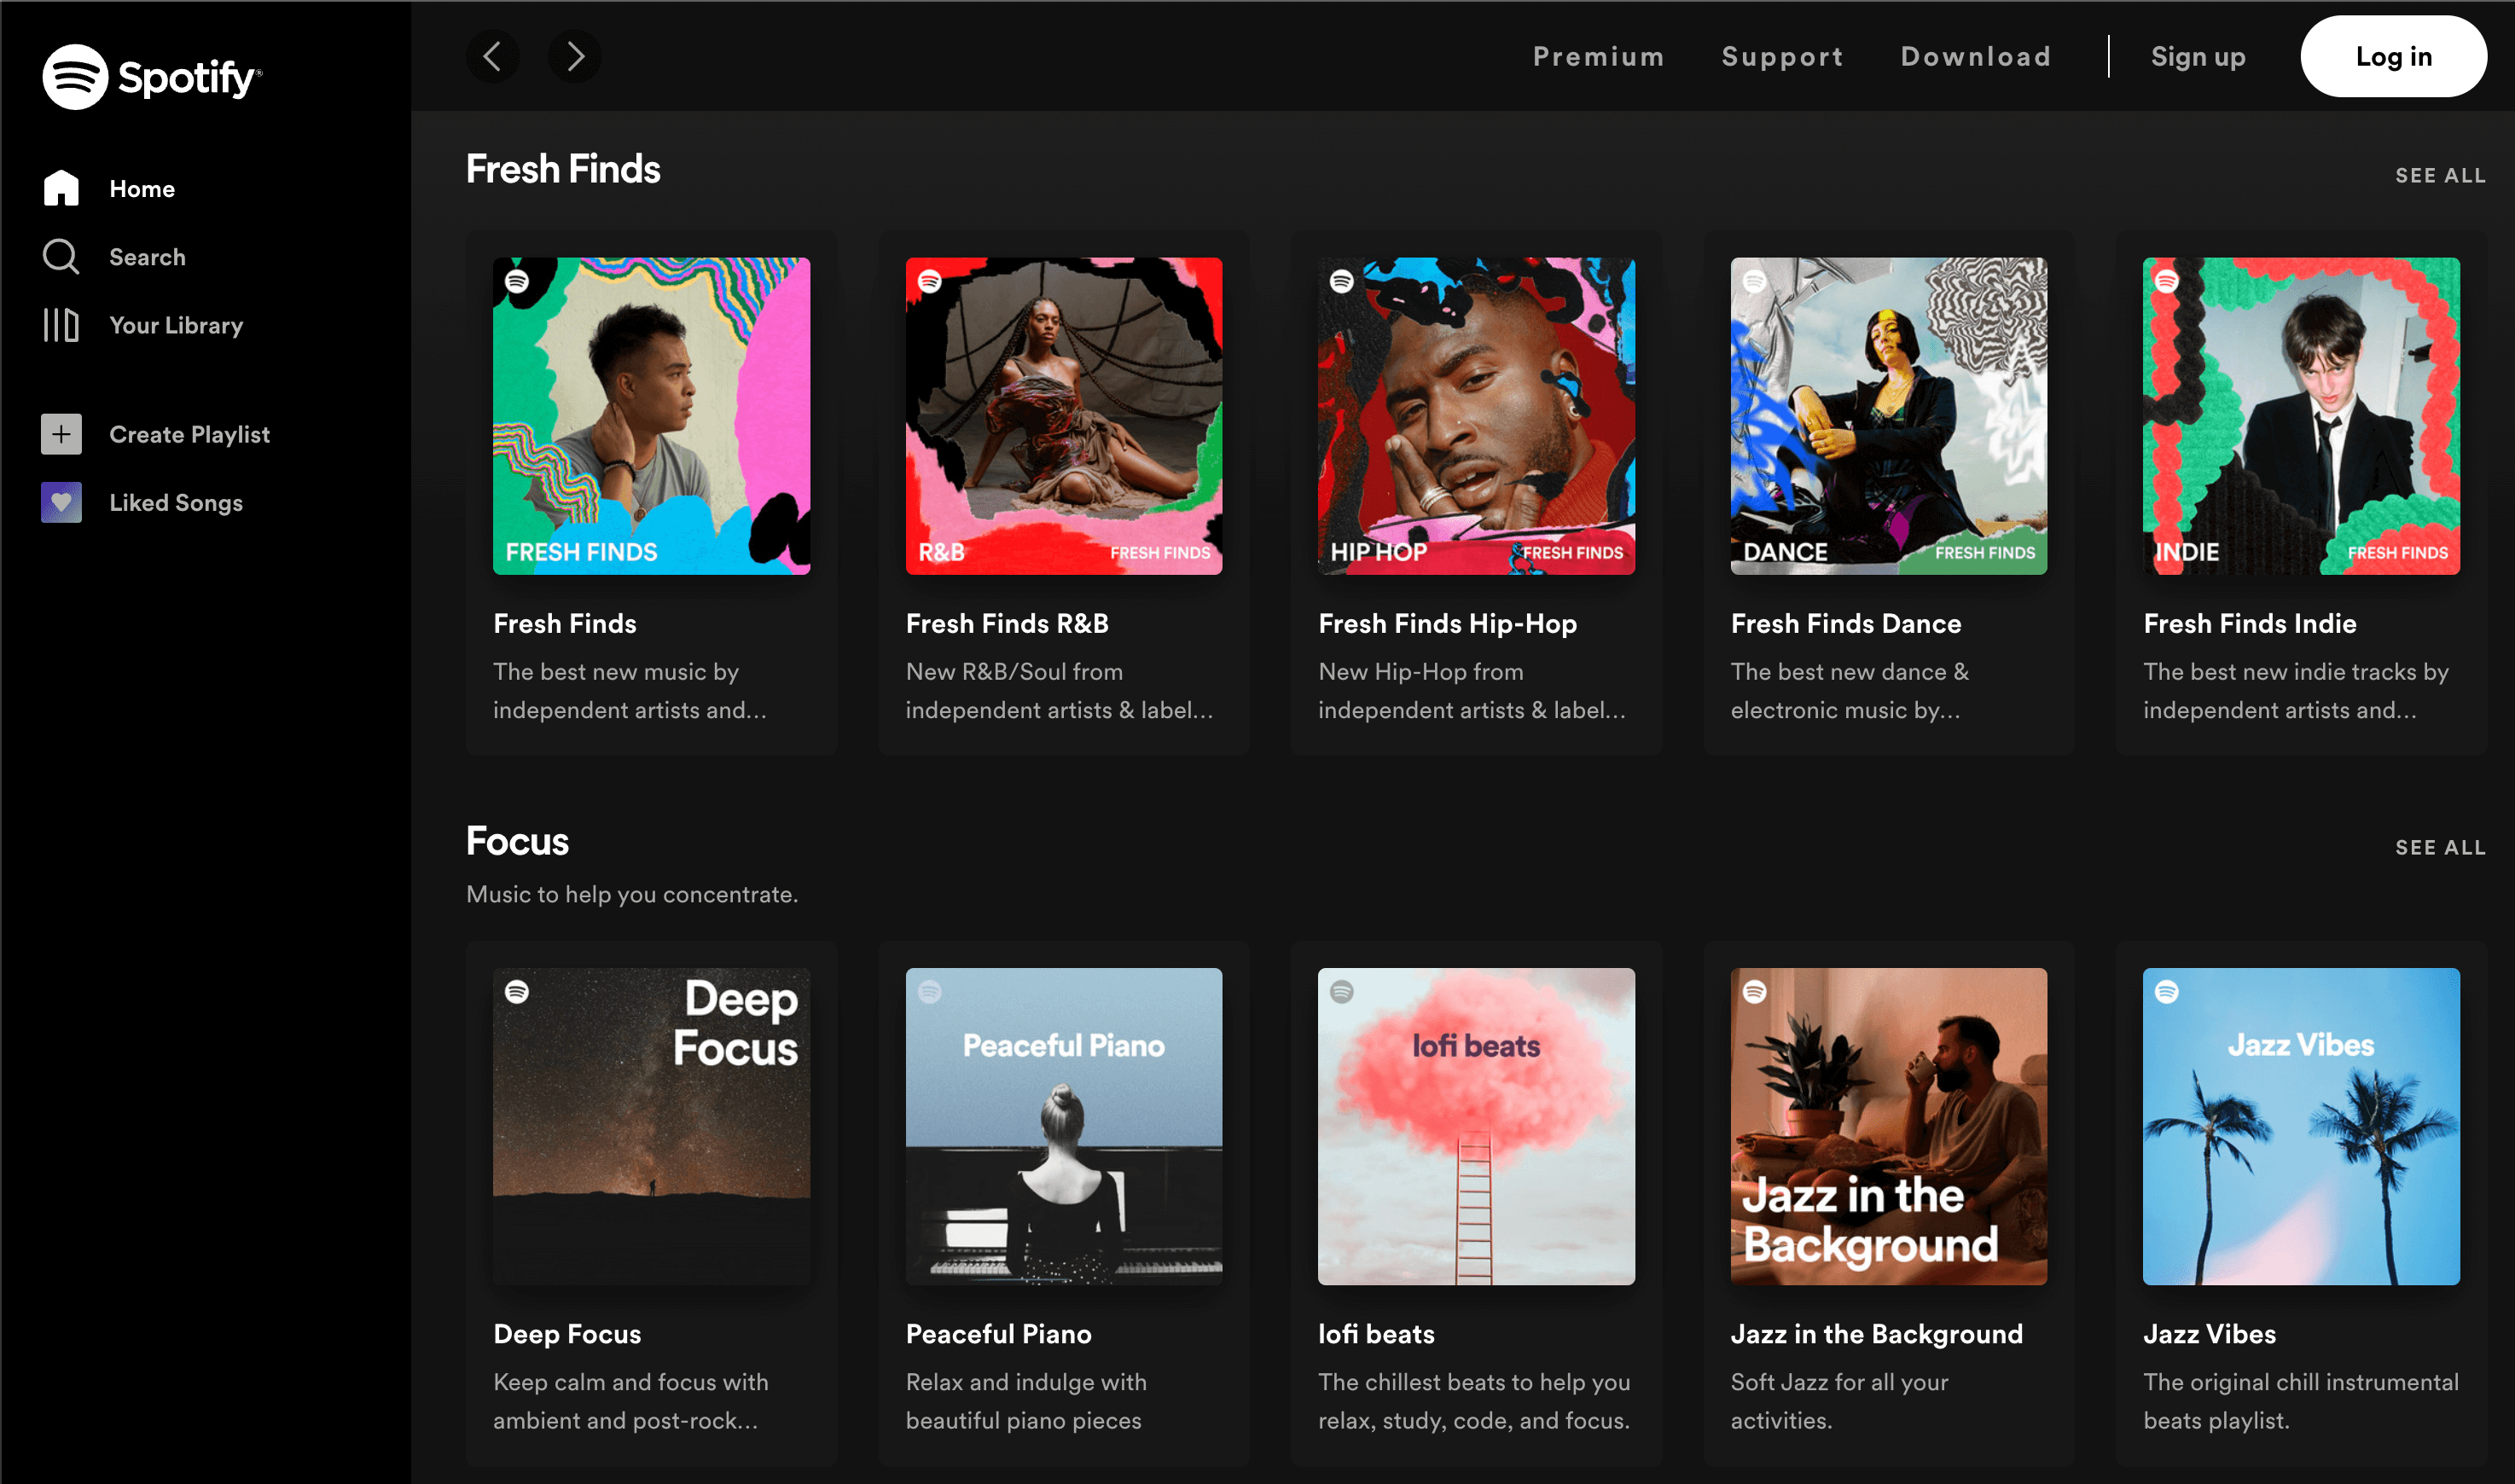
Task: Click the Spotify logo
Action: pyautogui.click(x=152, y=77)
